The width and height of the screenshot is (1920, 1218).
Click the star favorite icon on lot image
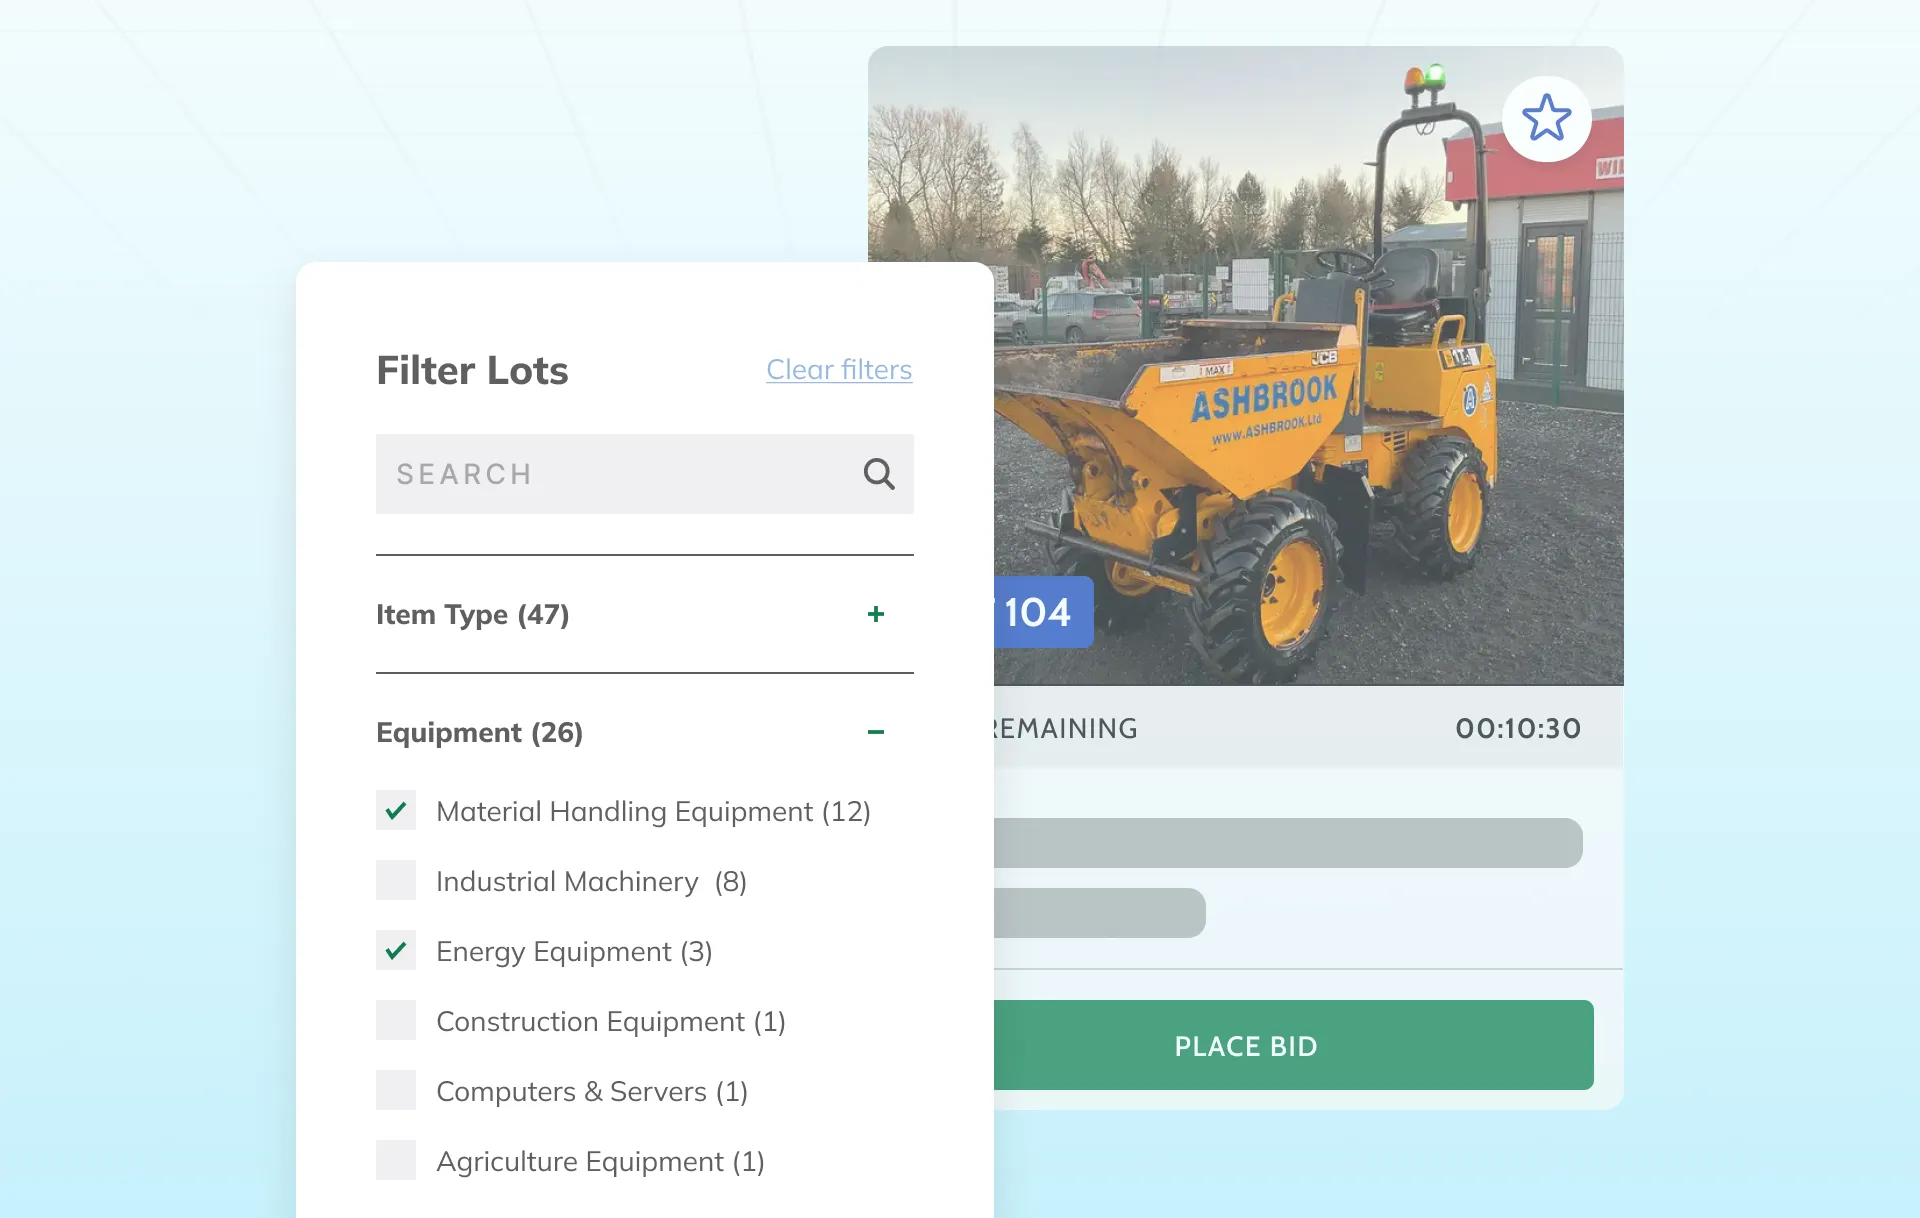pos(1546,118)
